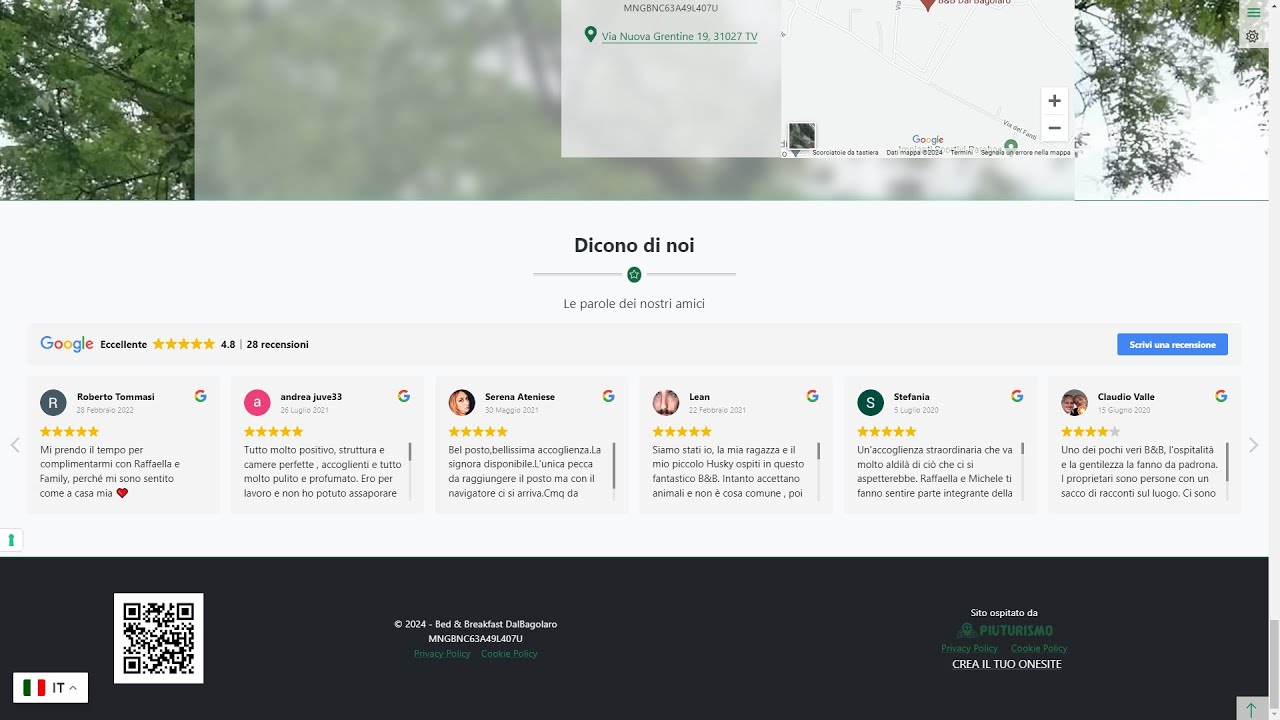
Task: Show previous reviews with left arrow
Action: point(14,445)
